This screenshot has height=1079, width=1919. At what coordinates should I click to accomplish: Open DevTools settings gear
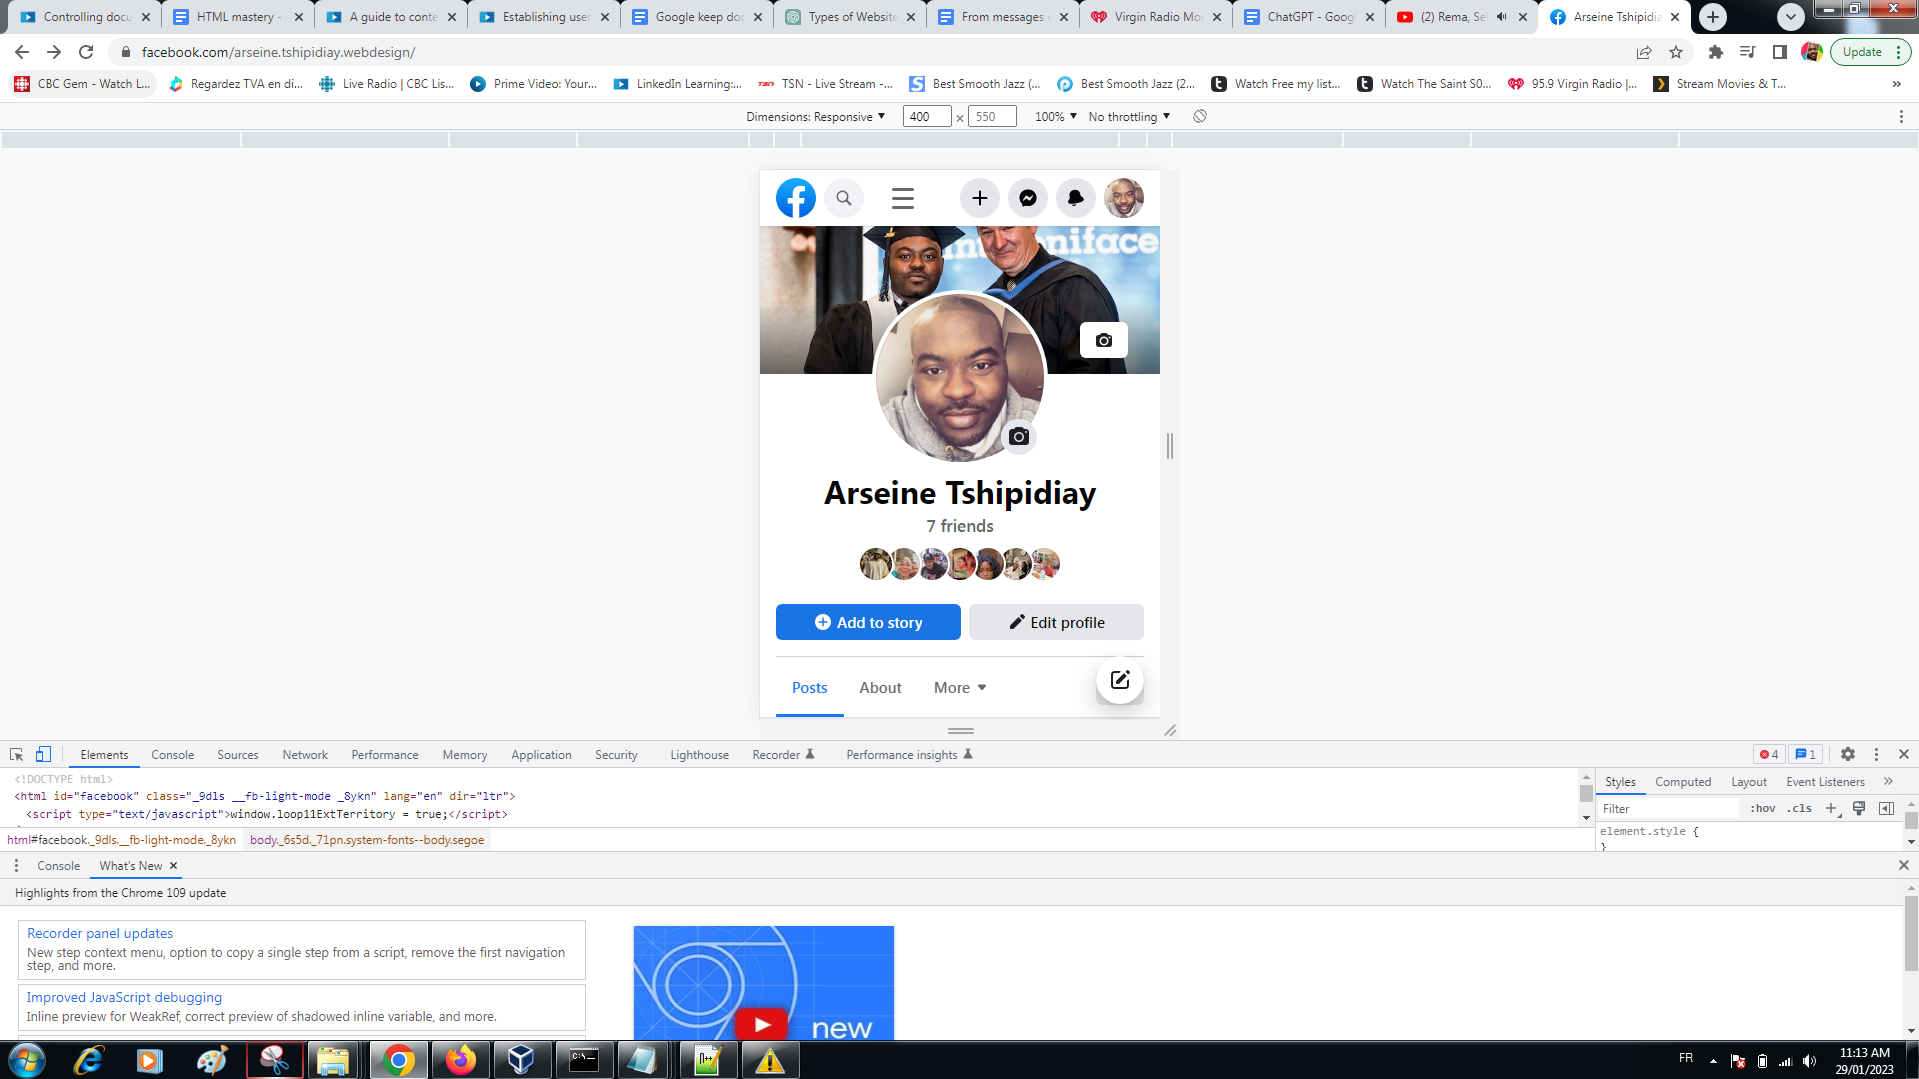1847,754
